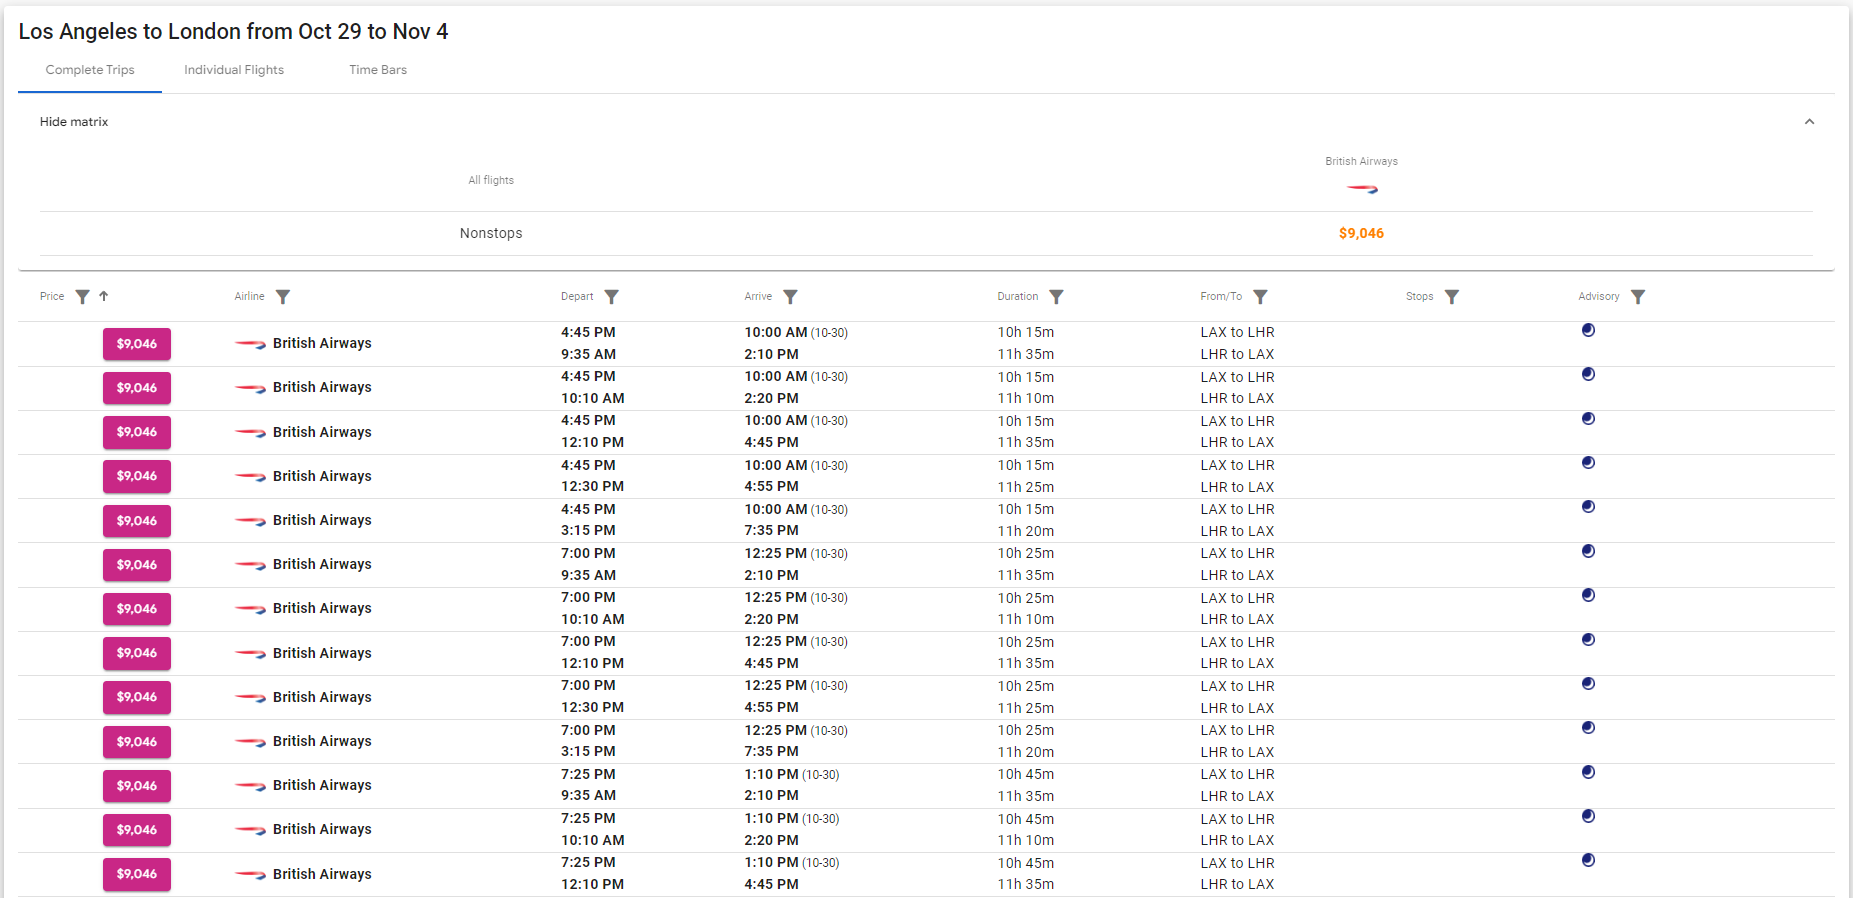1853x898 pixels.
Task: Select $9,046 fare for 7:00 PM / 9:35 AM trip
Action: pyautogui.click(x=137, y=565)
